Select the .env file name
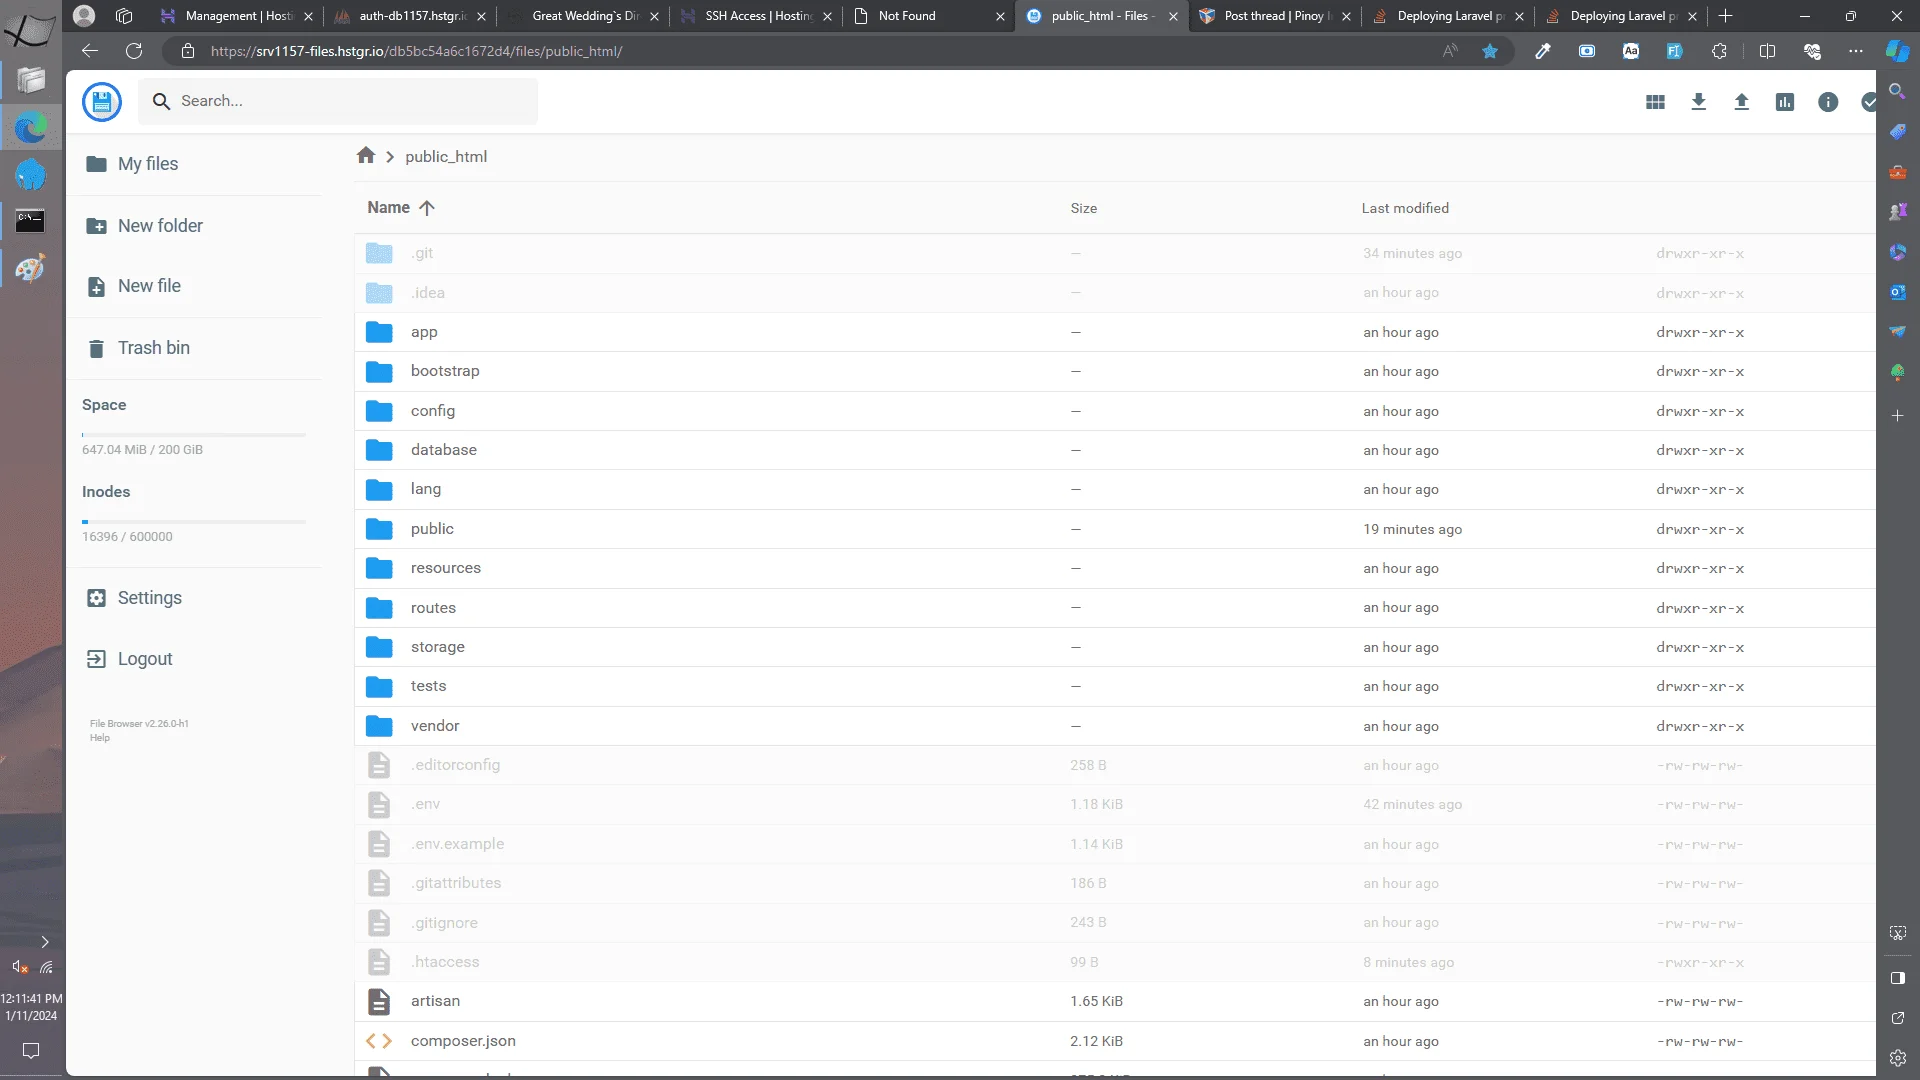Viewport: 1920px width, 1080px height. pyautogui.click(x=425, y=804)
